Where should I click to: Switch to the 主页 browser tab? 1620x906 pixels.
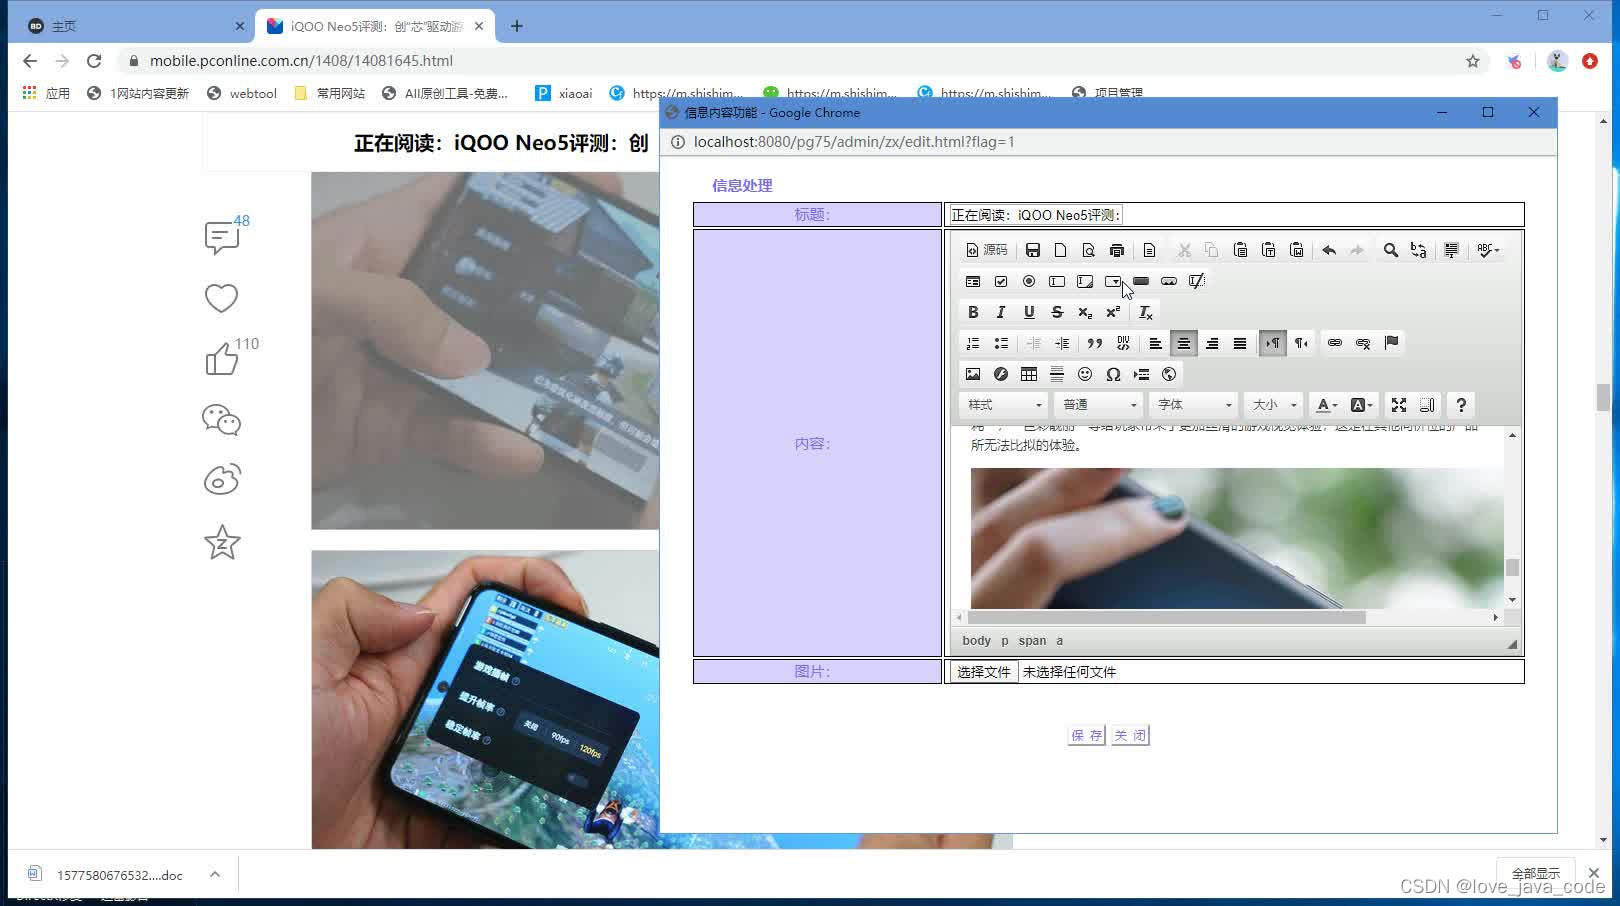pos(136,26)
